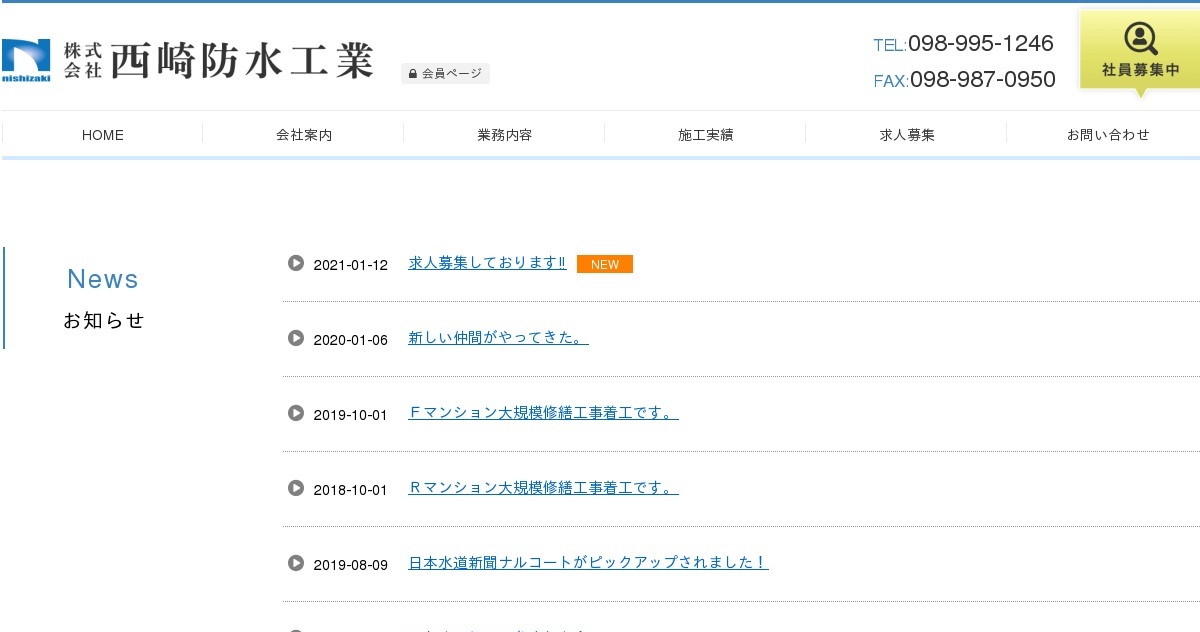Open 日本水道新聞ナルコート pickup news link
Screen dimensions: 1200x632
click(x=588, y=563)
